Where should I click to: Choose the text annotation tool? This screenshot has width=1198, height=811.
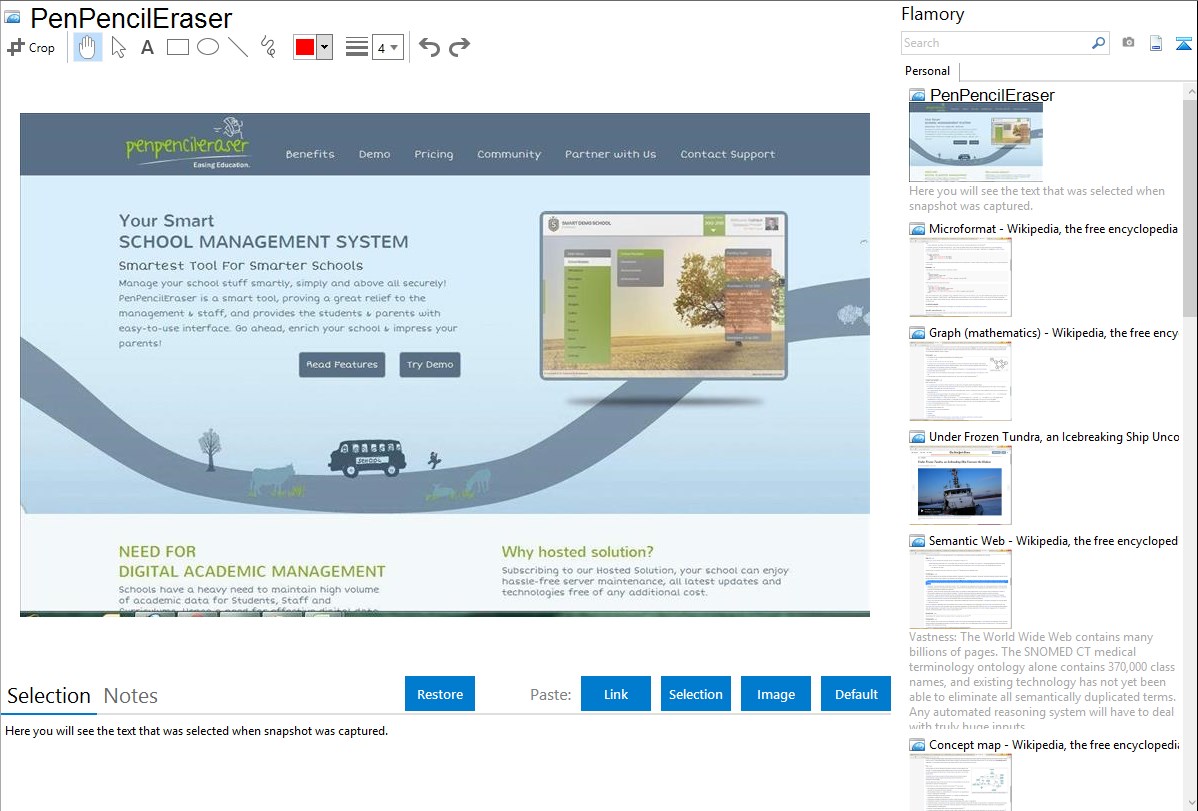point(147,47)
